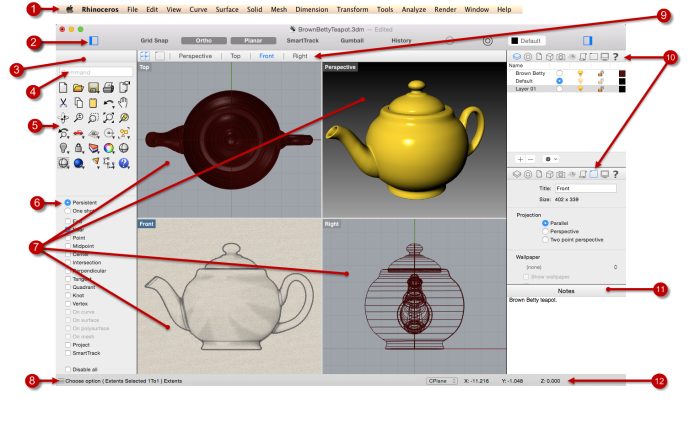This screenshot has height=428, width=700.
Task: Enable the Midpoint osnap checkbox
Action: tap(68, 246)
